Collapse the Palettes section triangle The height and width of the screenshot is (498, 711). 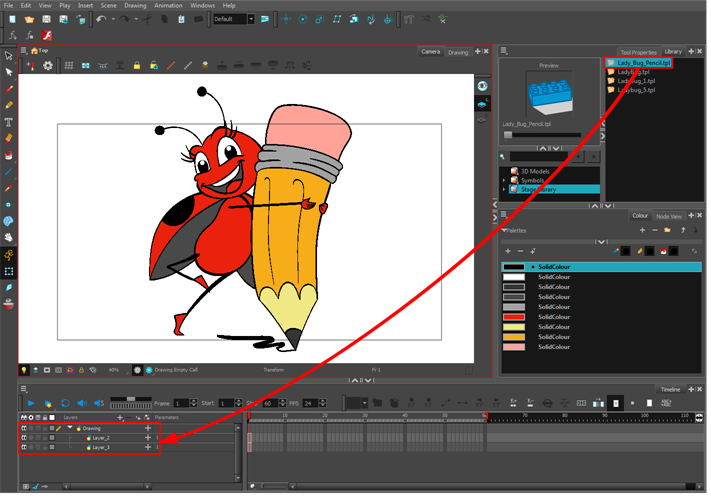point(504,230)
